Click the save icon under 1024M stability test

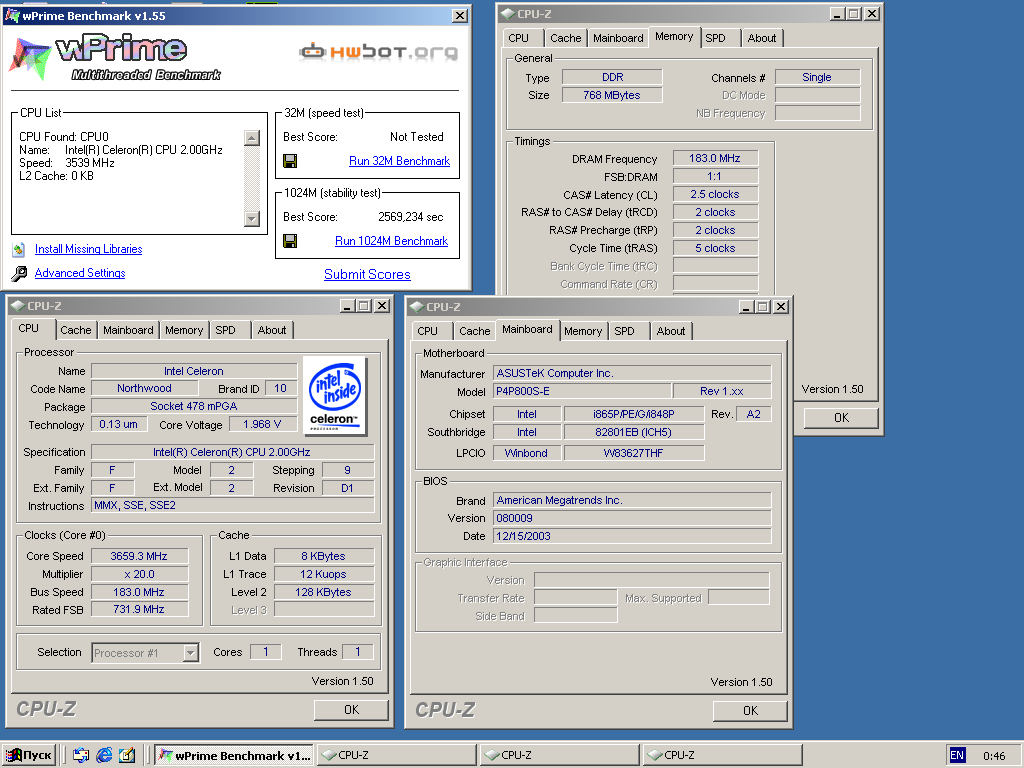tap(290, 241)
